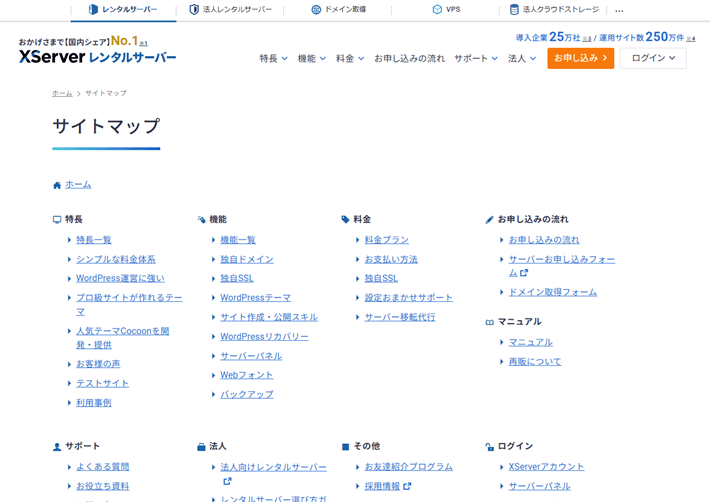The width and height of the screenshot is (710, 502).
Task: Click the briefcase icon beside 法人
Action: [201, 447]
